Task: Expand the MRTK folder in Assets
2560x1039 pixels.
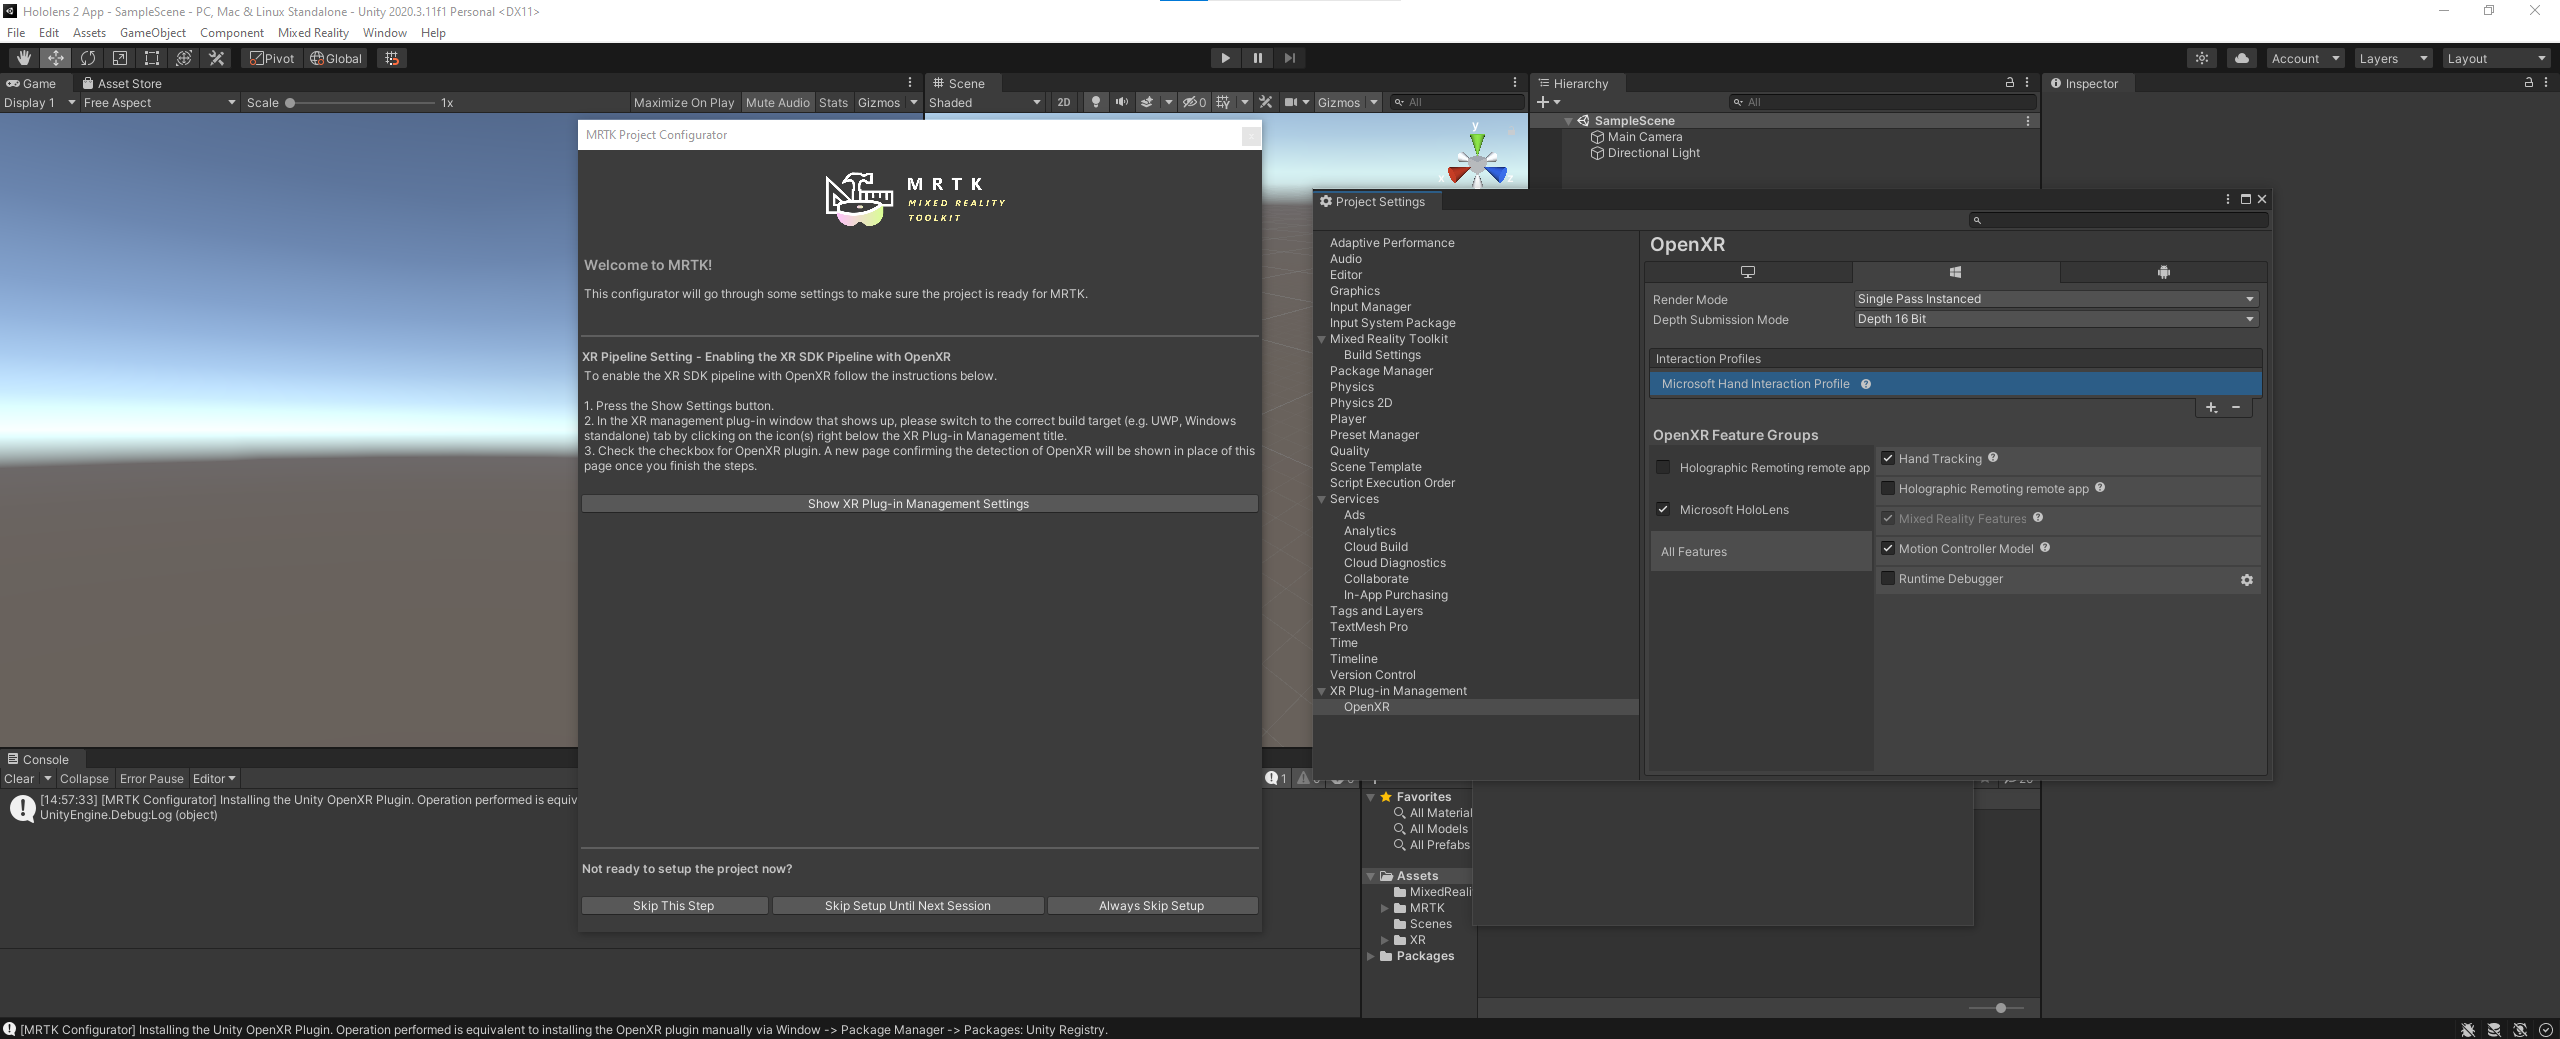Action: tap(1385, 908)
